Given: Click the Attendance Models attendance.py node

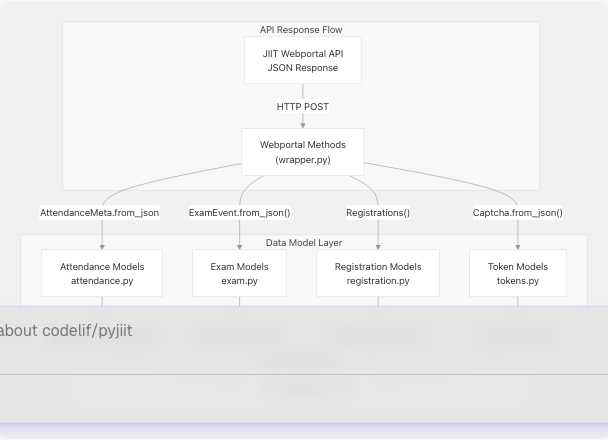Looking at the screenshot, I should (102, 274).
